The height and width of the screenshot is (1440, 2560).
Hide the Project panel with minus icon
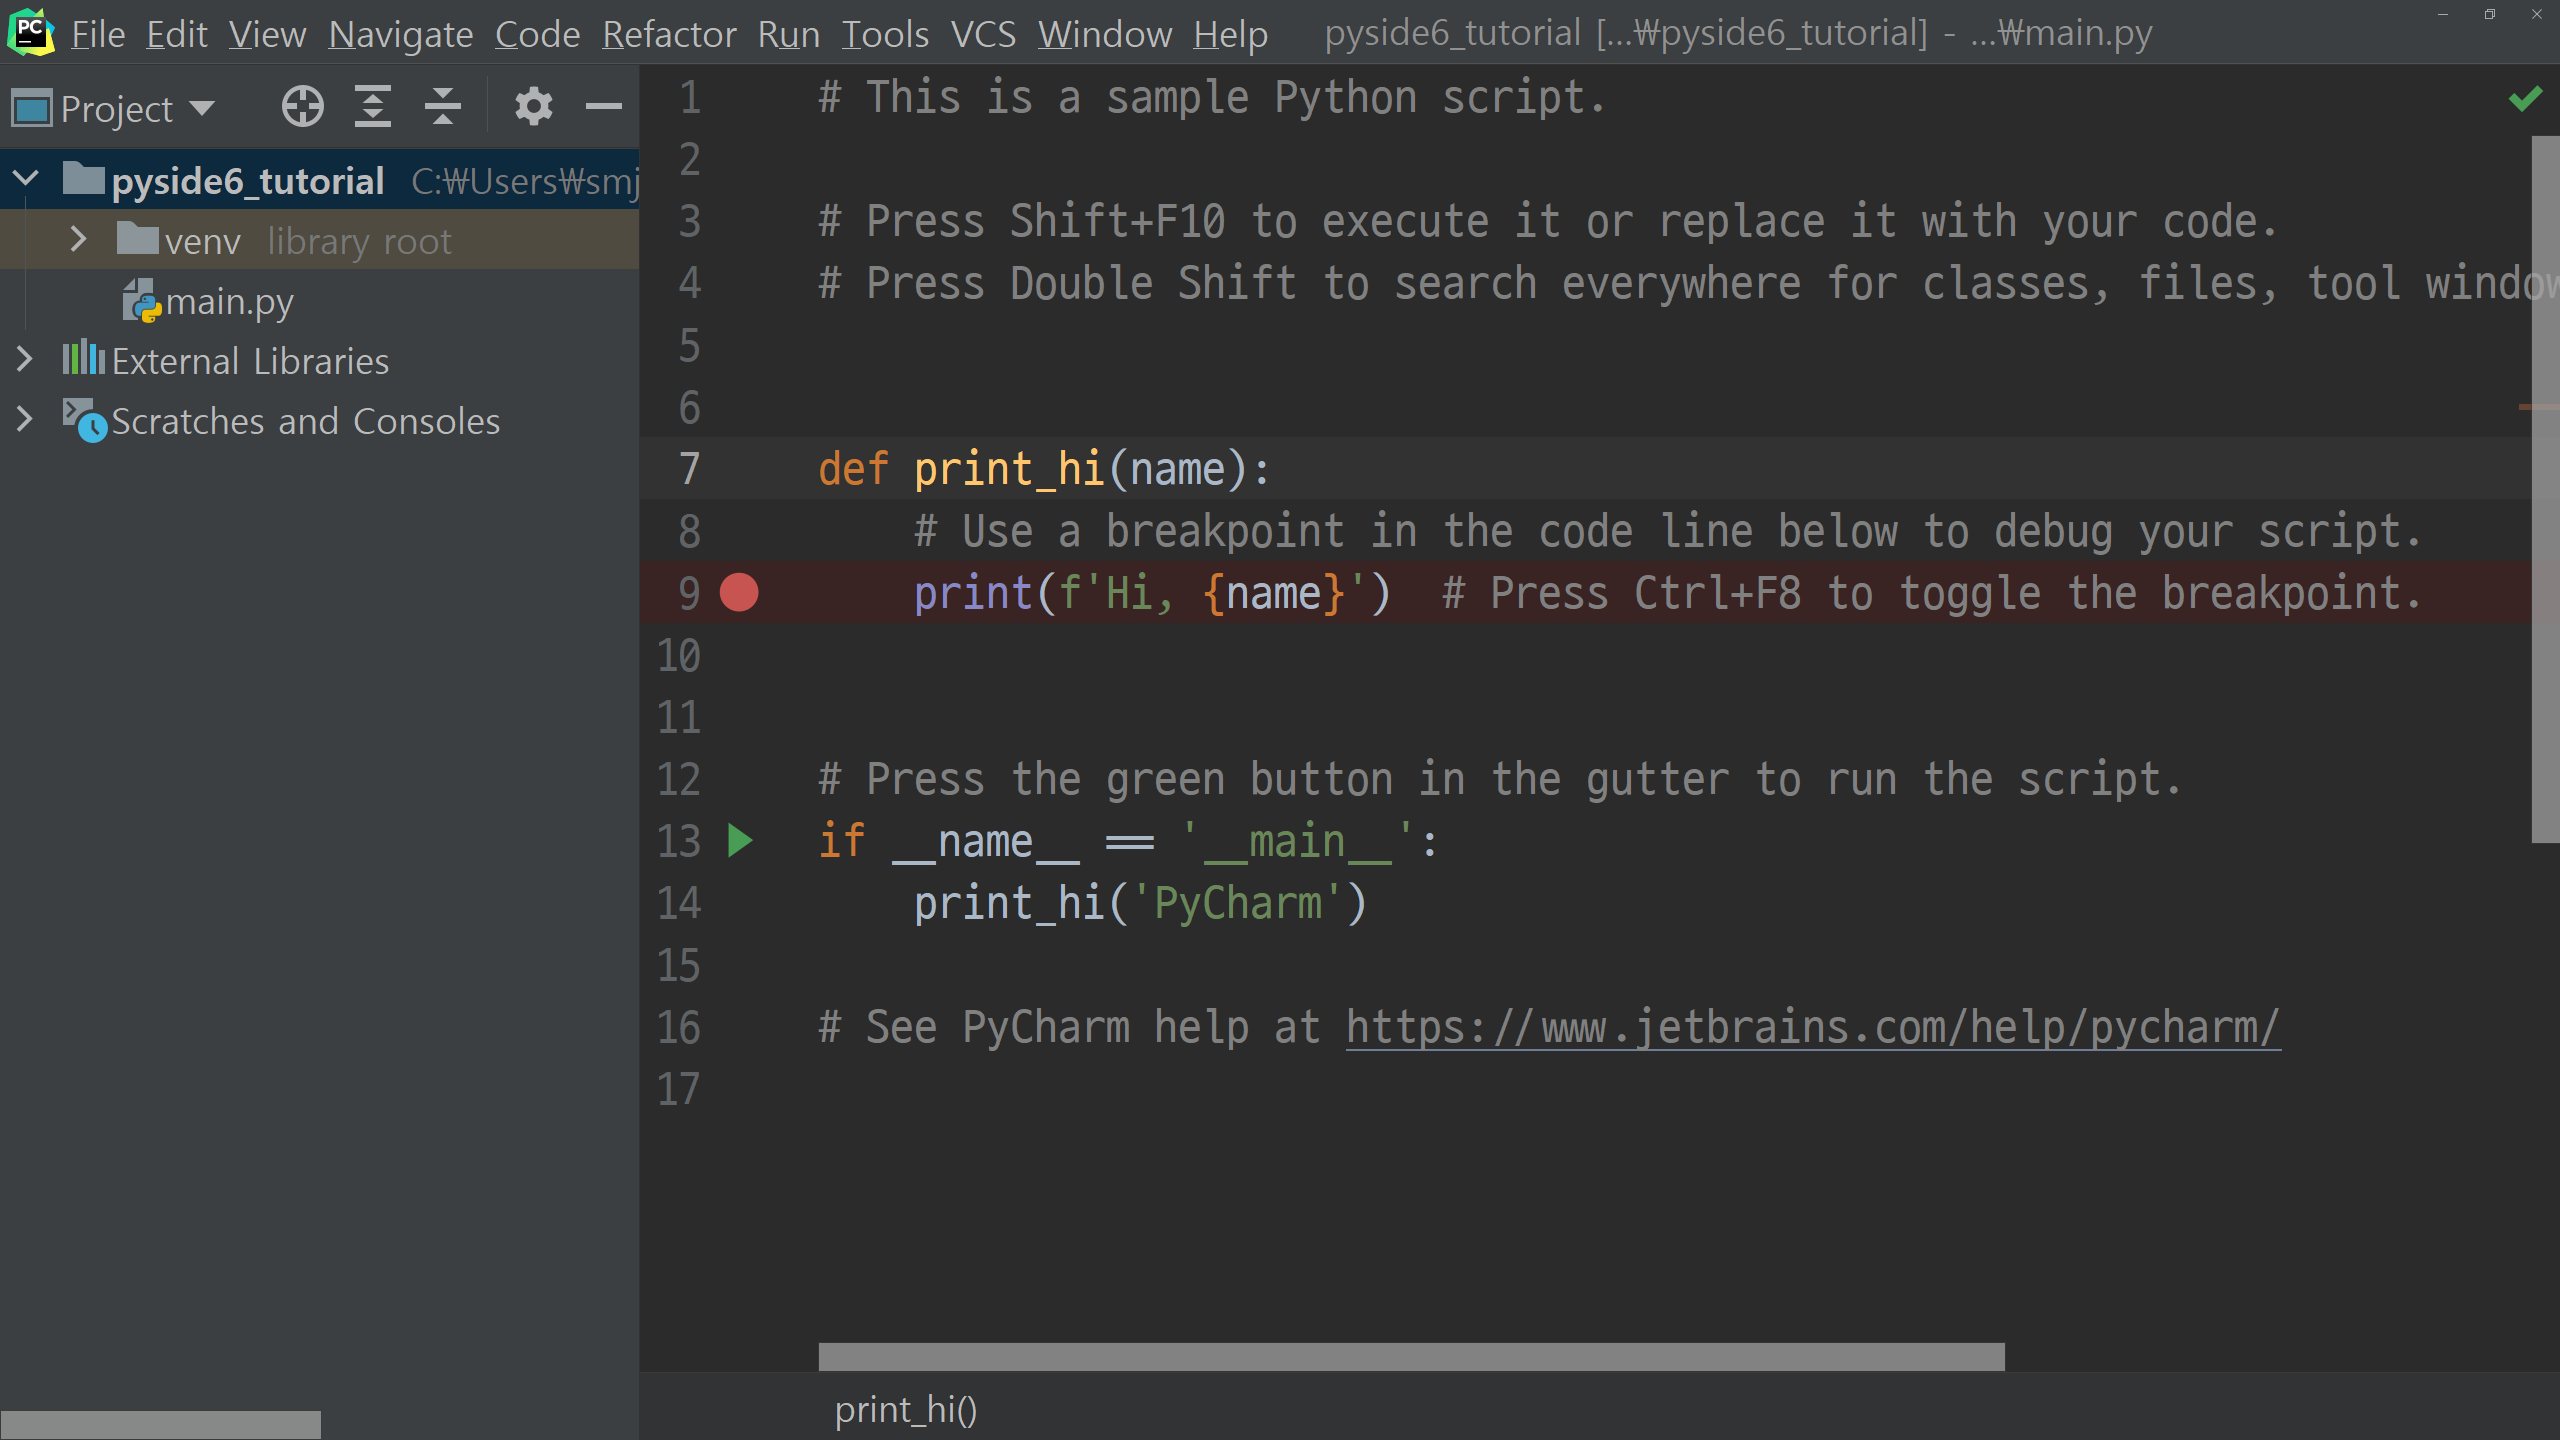[x=603, y=106]
